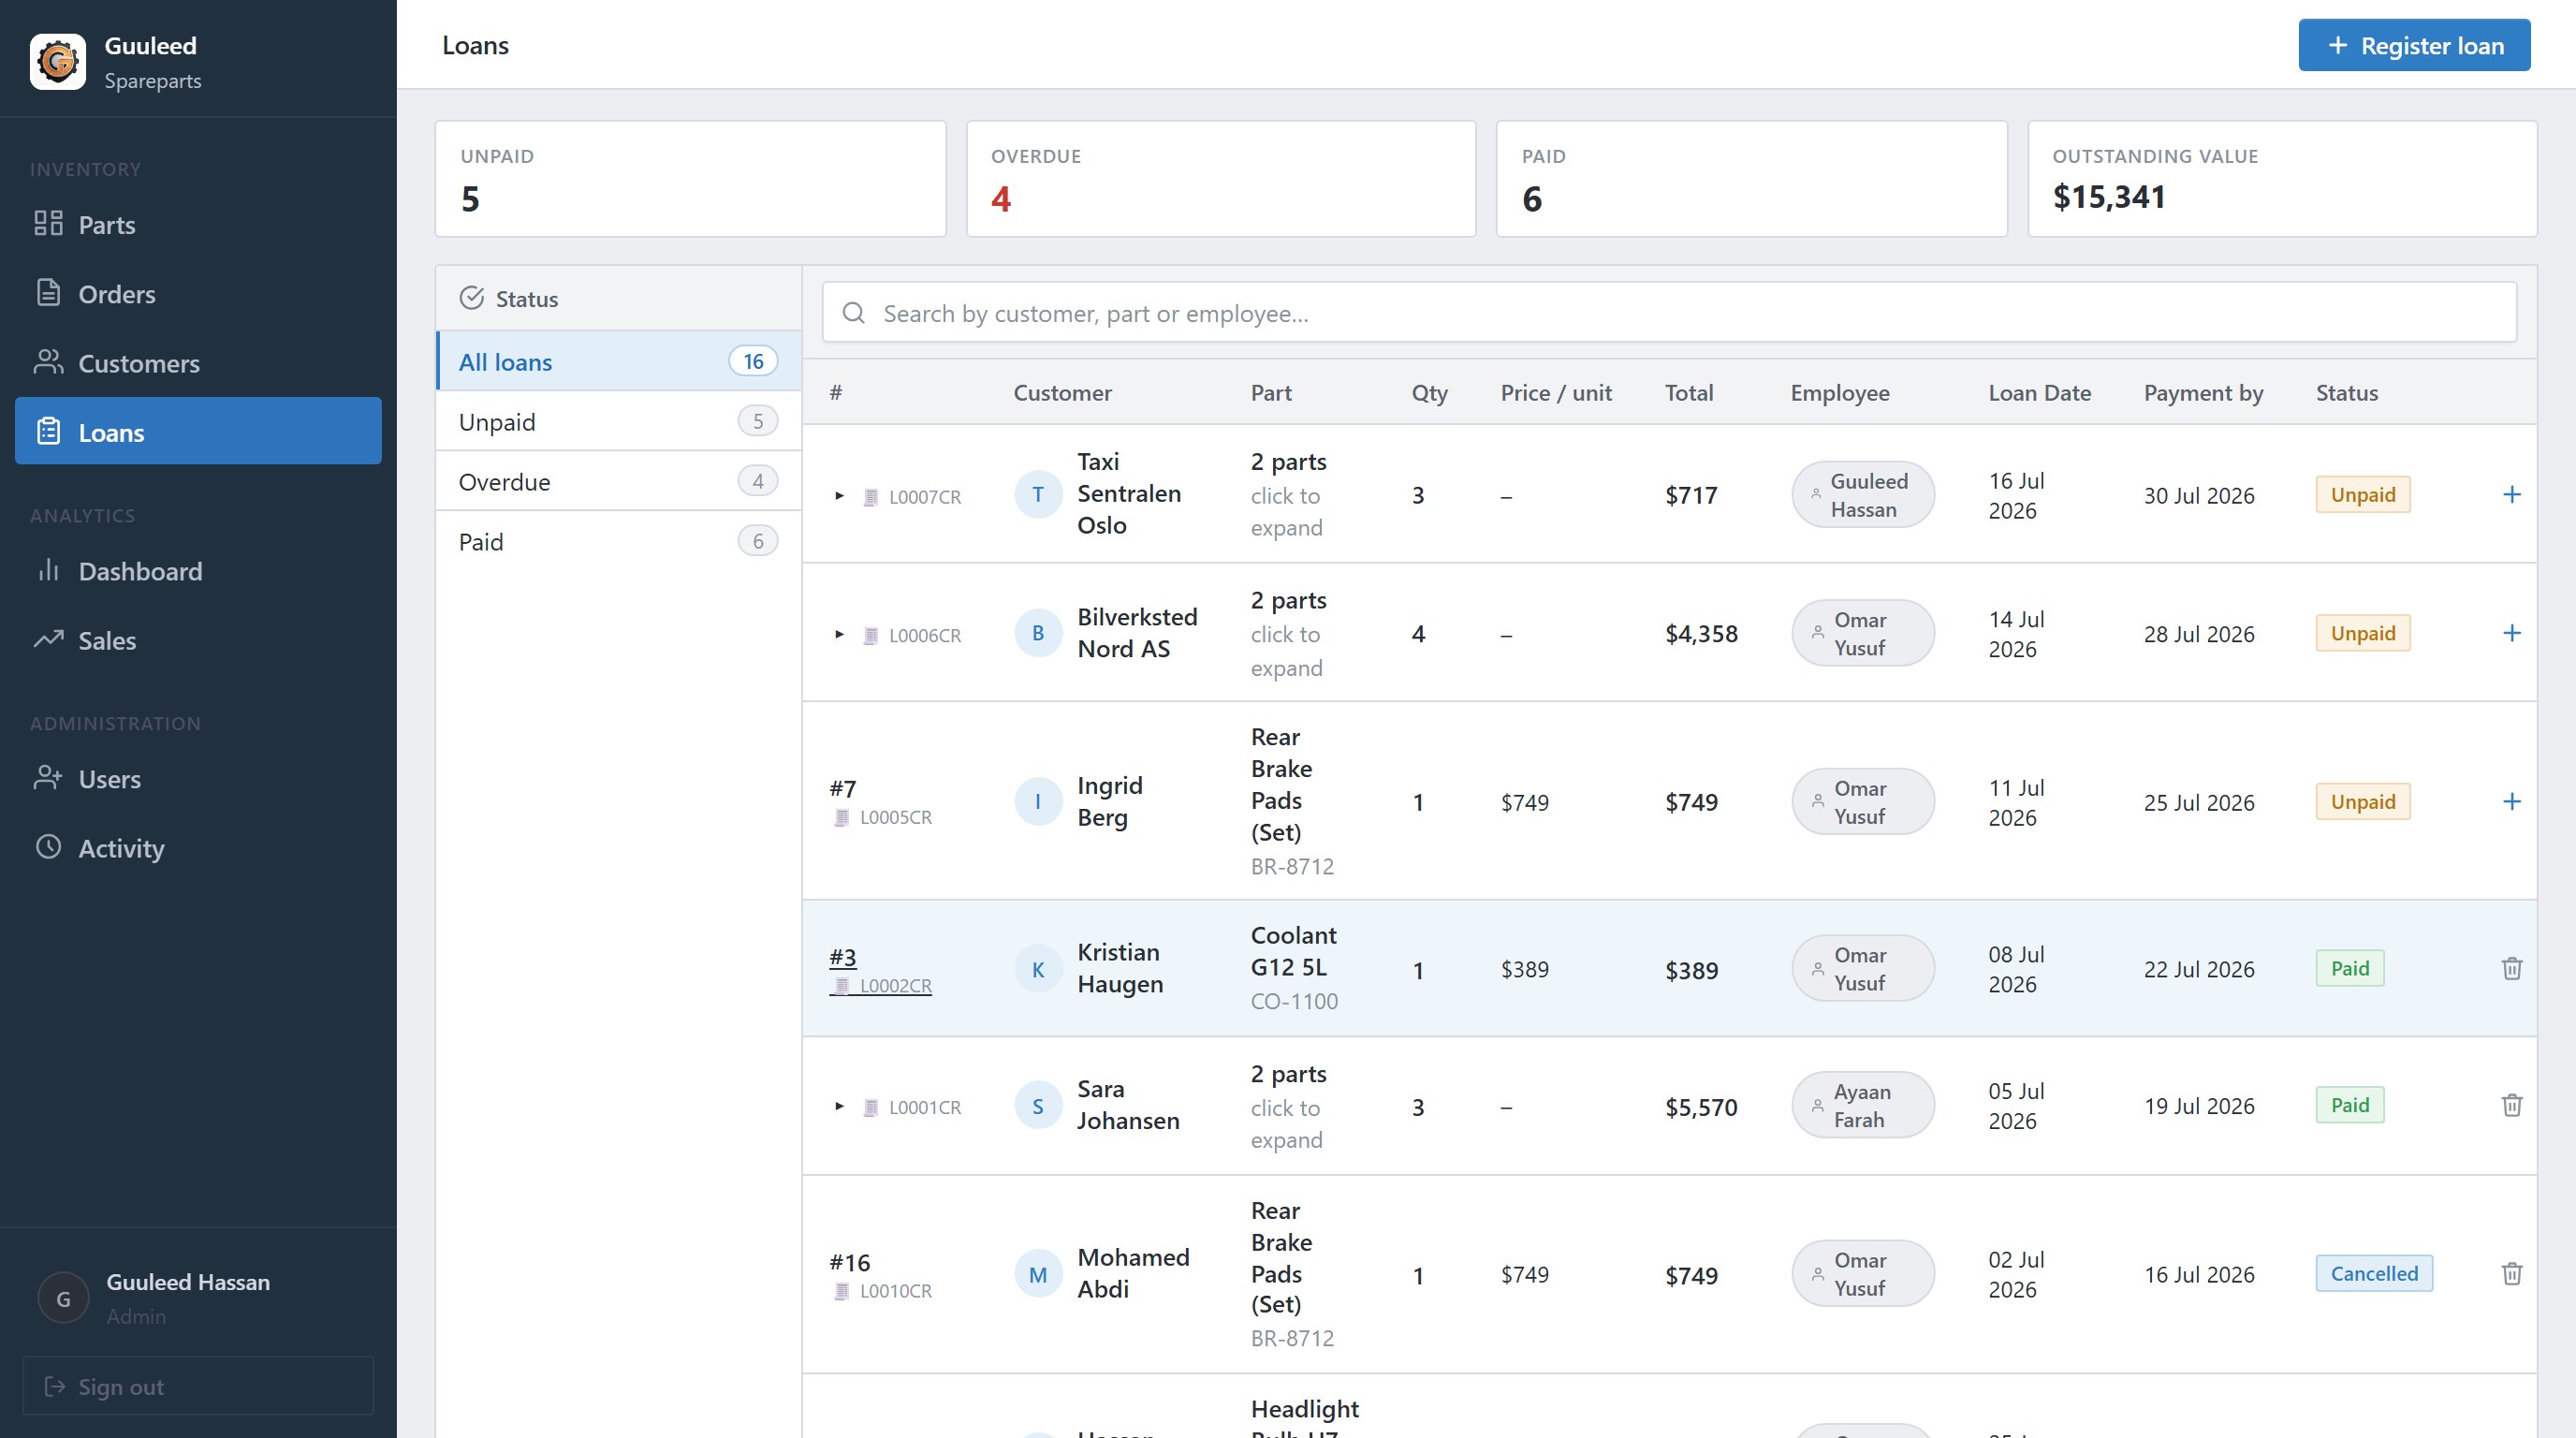
Task: Expand the 2 parts list for Taxi Sentralen Oslo
Action: point(1288,494)
